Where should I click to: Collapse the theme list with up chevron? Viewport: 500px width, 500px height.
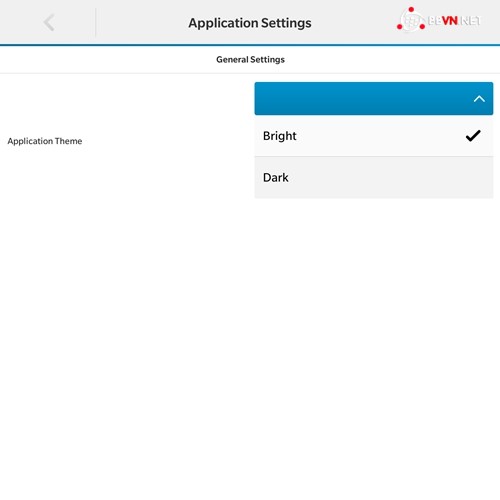point(479,99)
